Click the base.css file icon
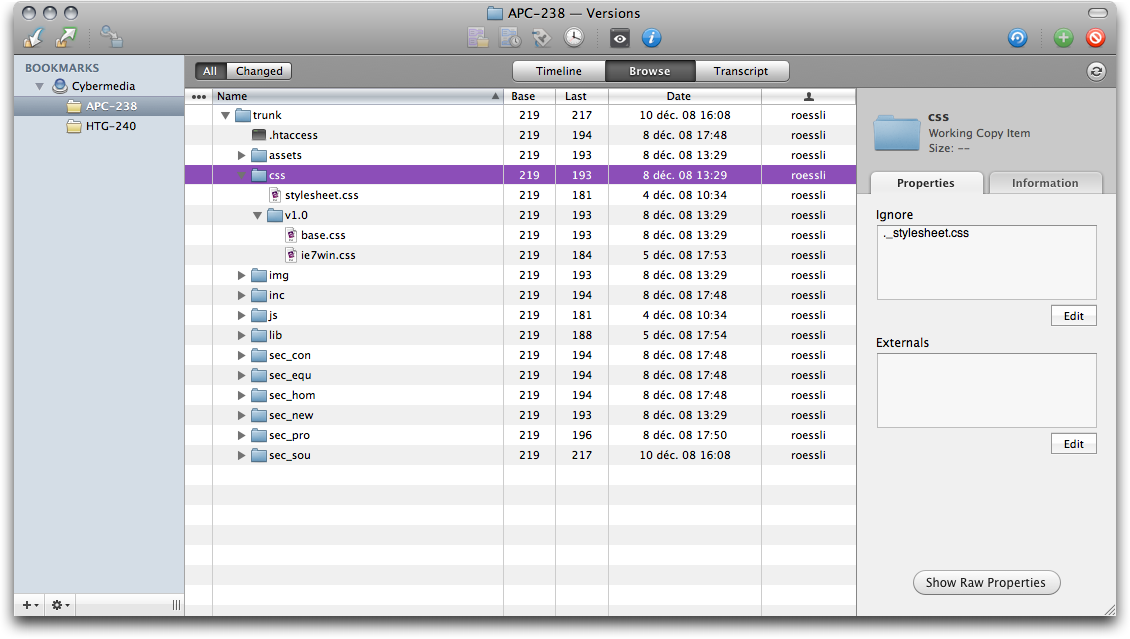1130x639 pixels. (291, 235)
